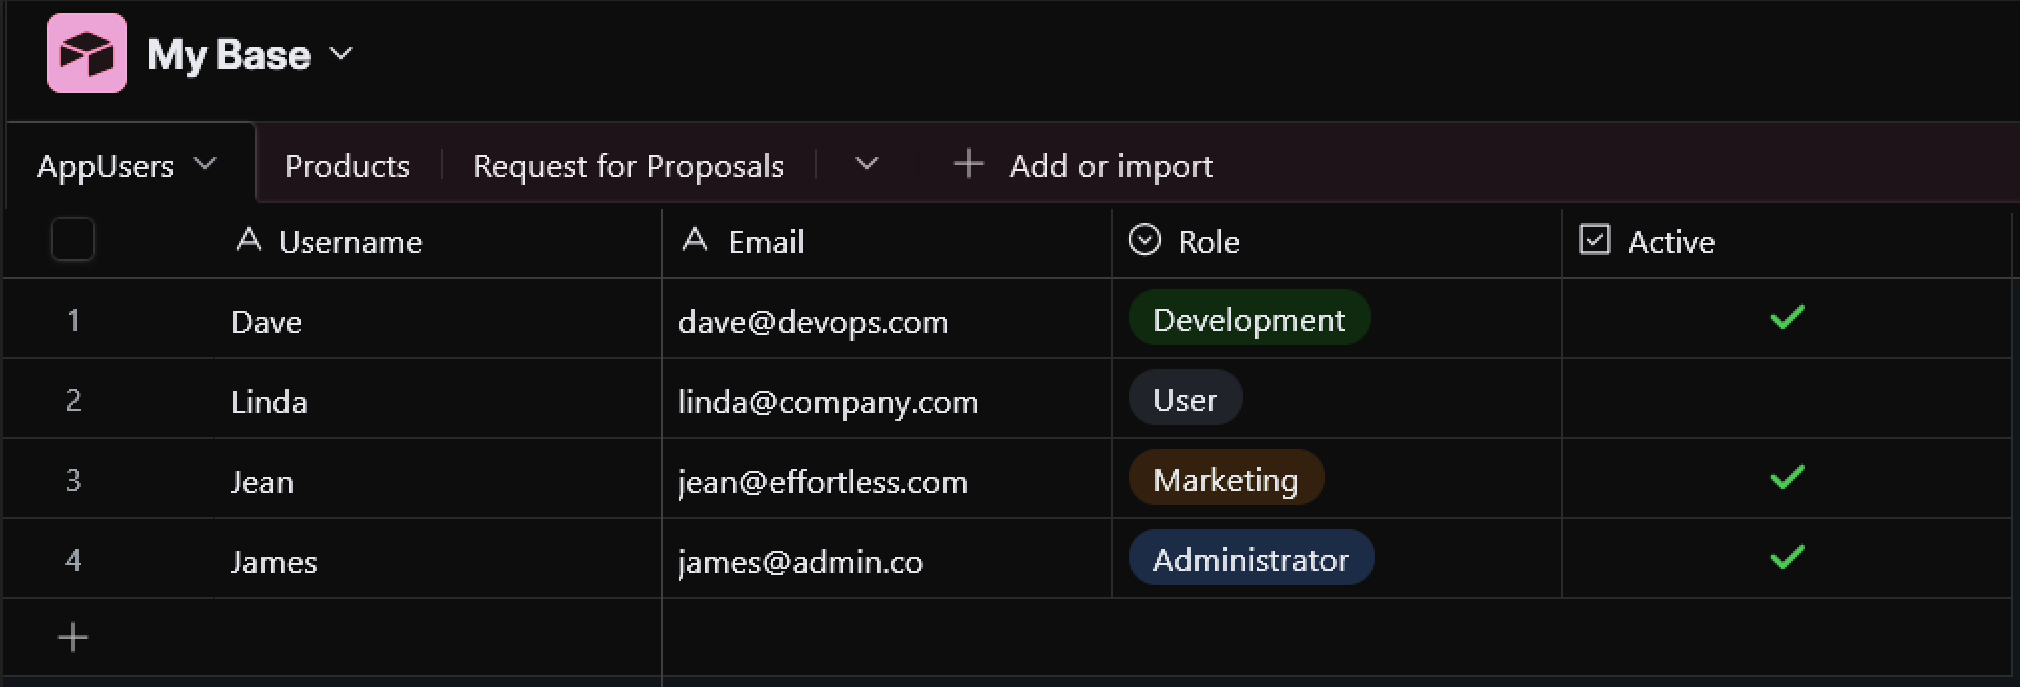The width and height of the screenshot is (2020, 687).
Task: Uncheck Active for Dave
Action: (x=1787, y=318)
